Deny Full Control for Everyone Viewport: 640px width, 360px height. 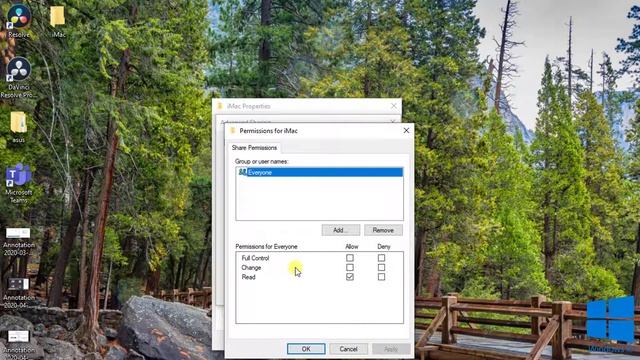[381, 258]
